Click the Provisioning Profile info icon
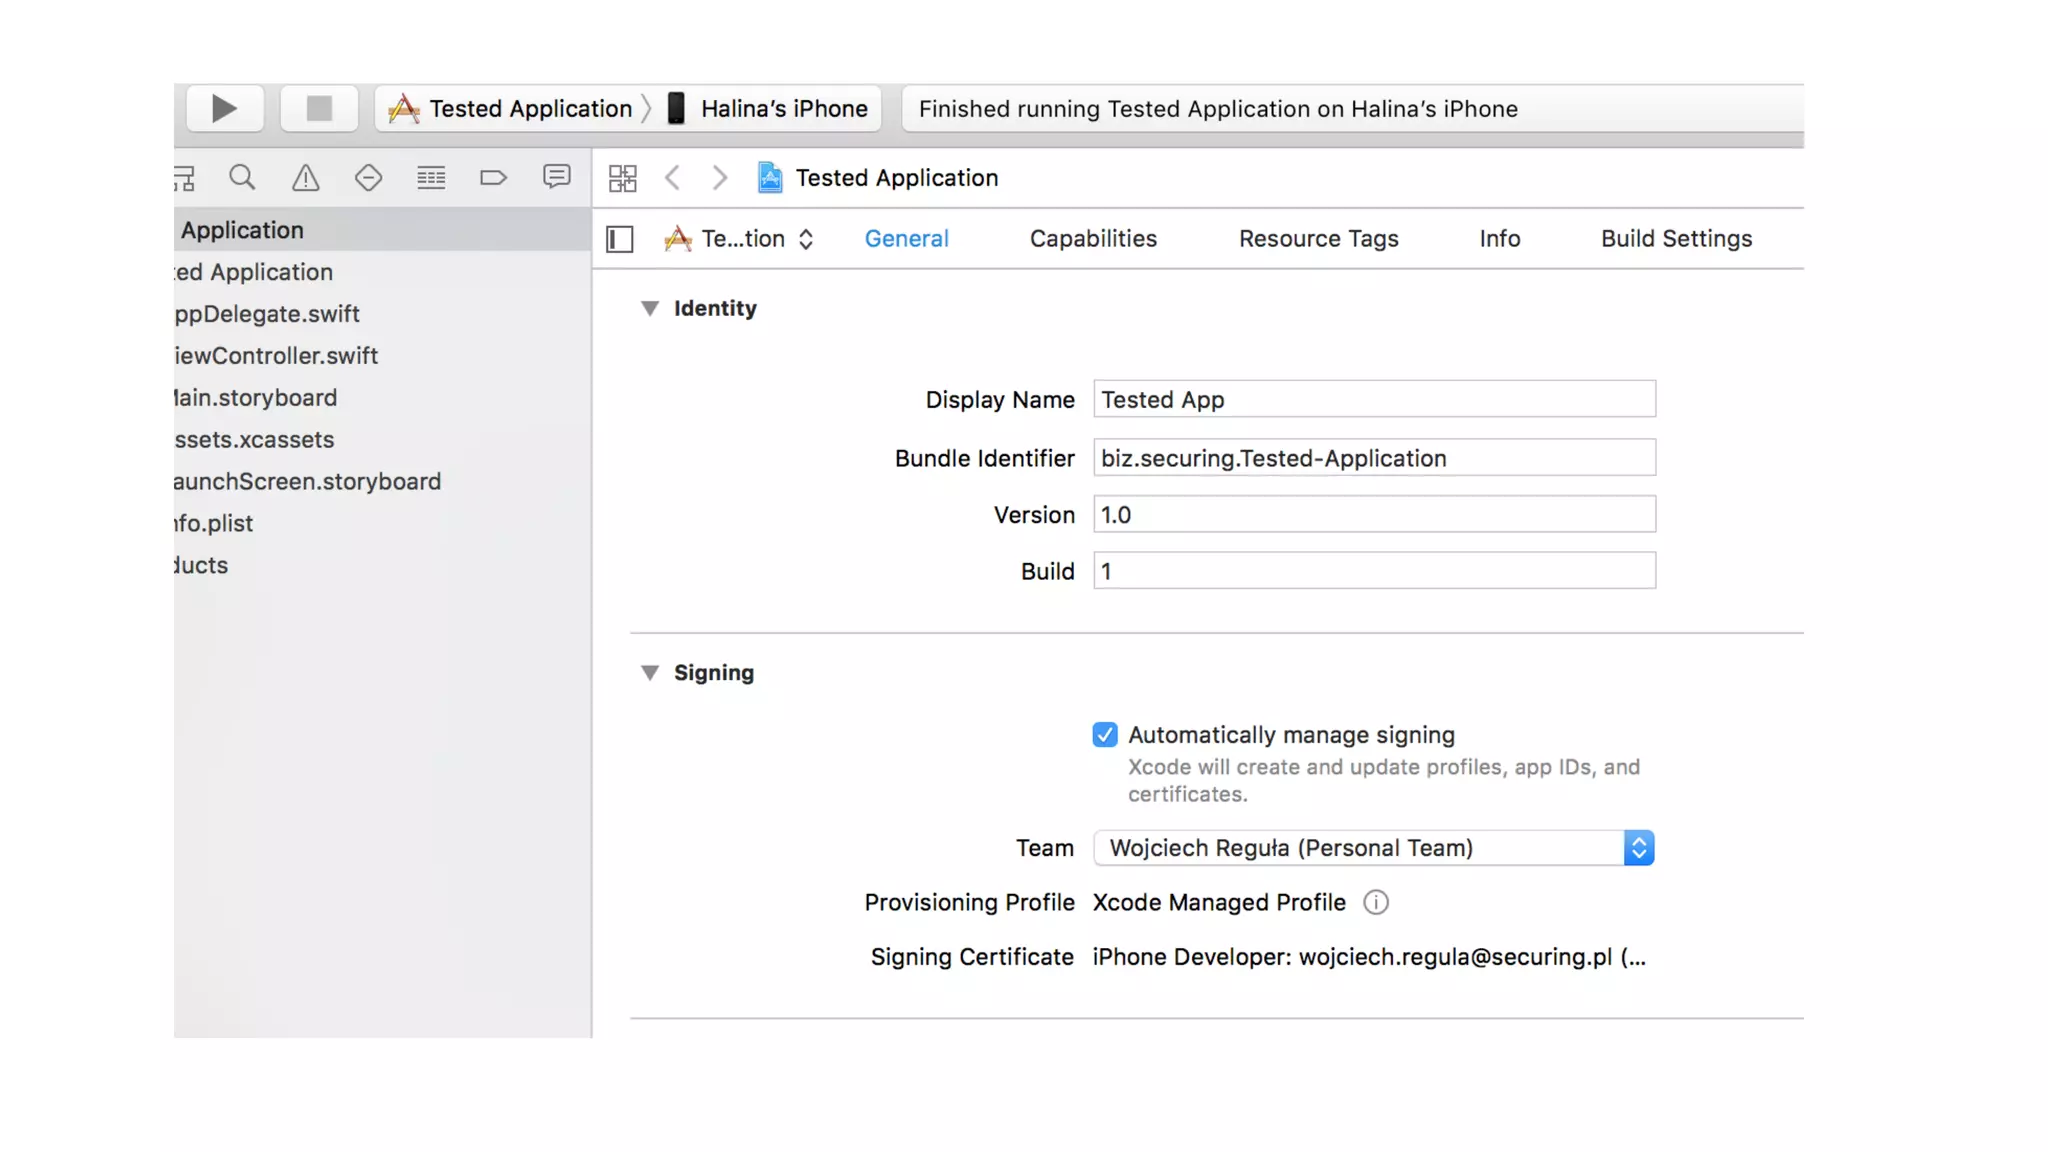The height and width of the screenshot is (1152, 2048). click(x=1376, y=903)
